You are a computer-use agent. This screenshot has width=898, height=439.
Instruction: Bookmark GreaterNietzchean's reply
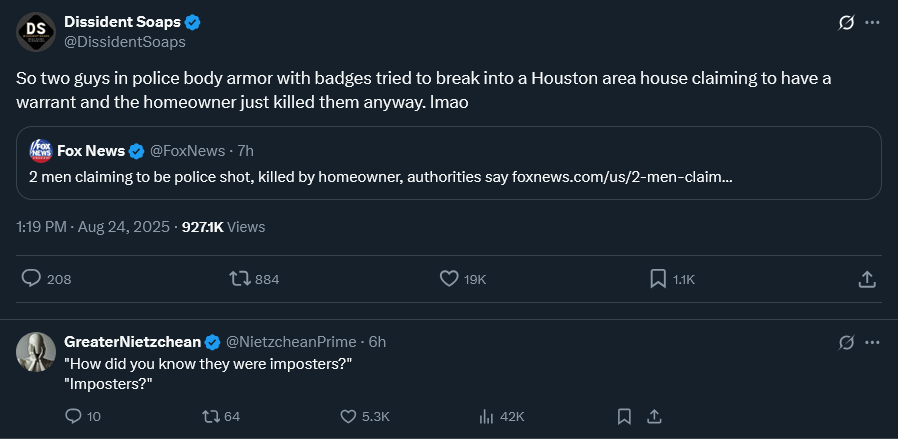[x=624, y=416]
